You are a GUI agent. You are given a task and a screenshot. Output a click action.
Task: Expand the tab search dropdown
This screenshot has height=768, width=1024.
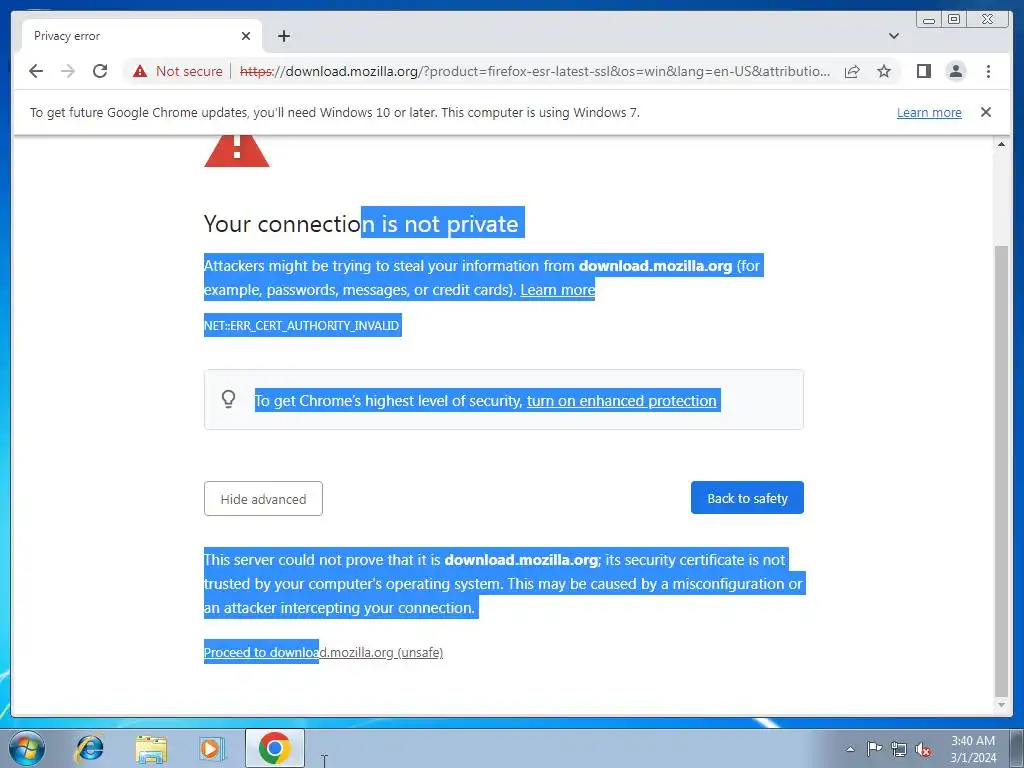[x=894, y=36]
